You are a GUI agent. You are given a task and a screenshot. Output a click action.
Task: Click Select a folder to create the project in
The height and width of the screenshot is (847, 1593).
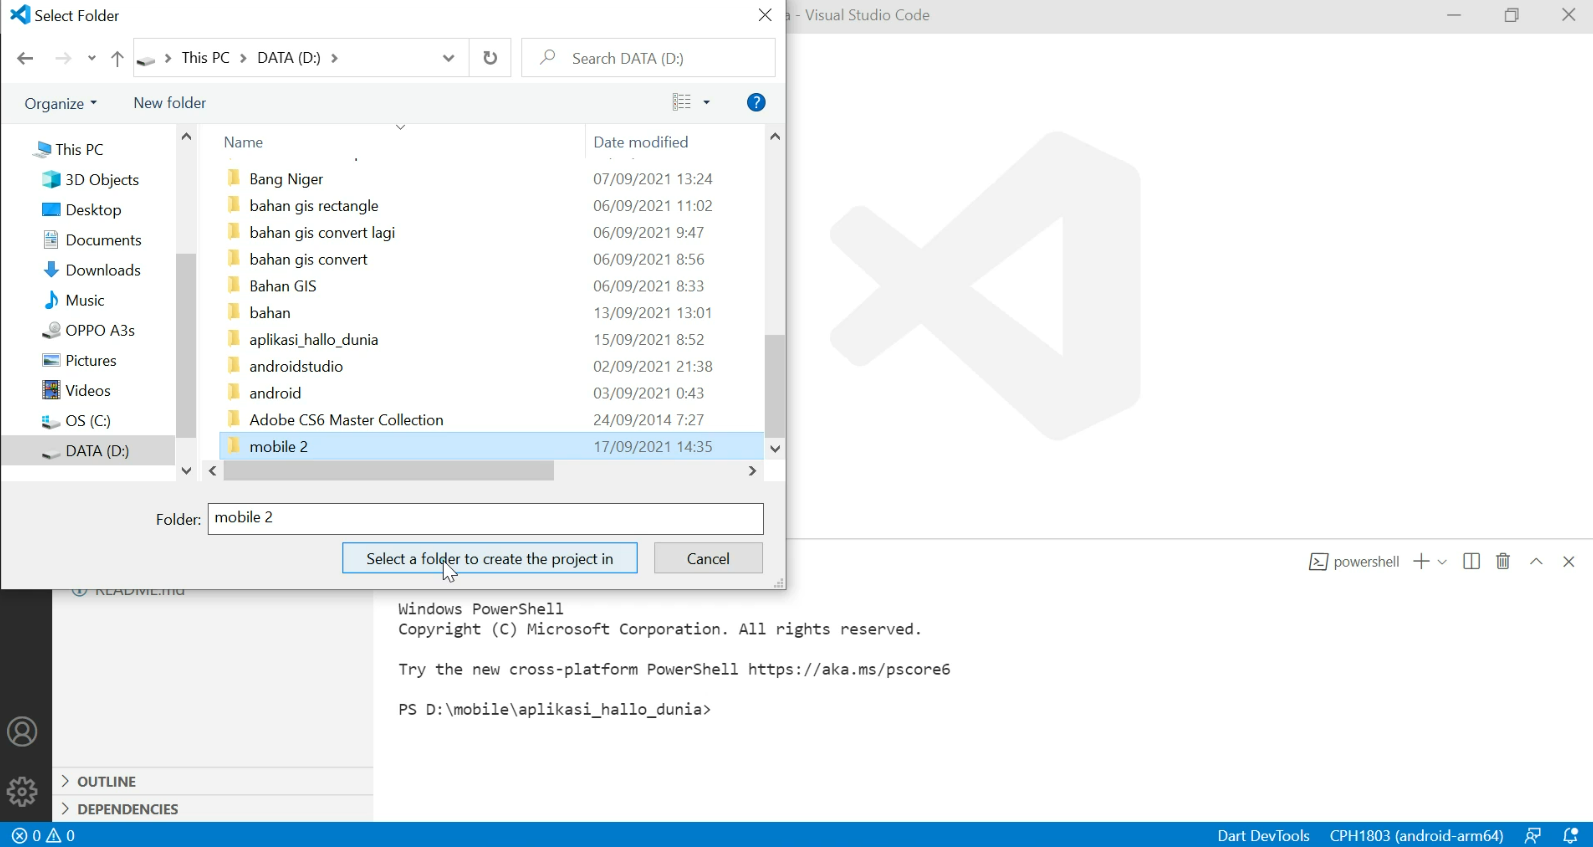coord(490,558)
